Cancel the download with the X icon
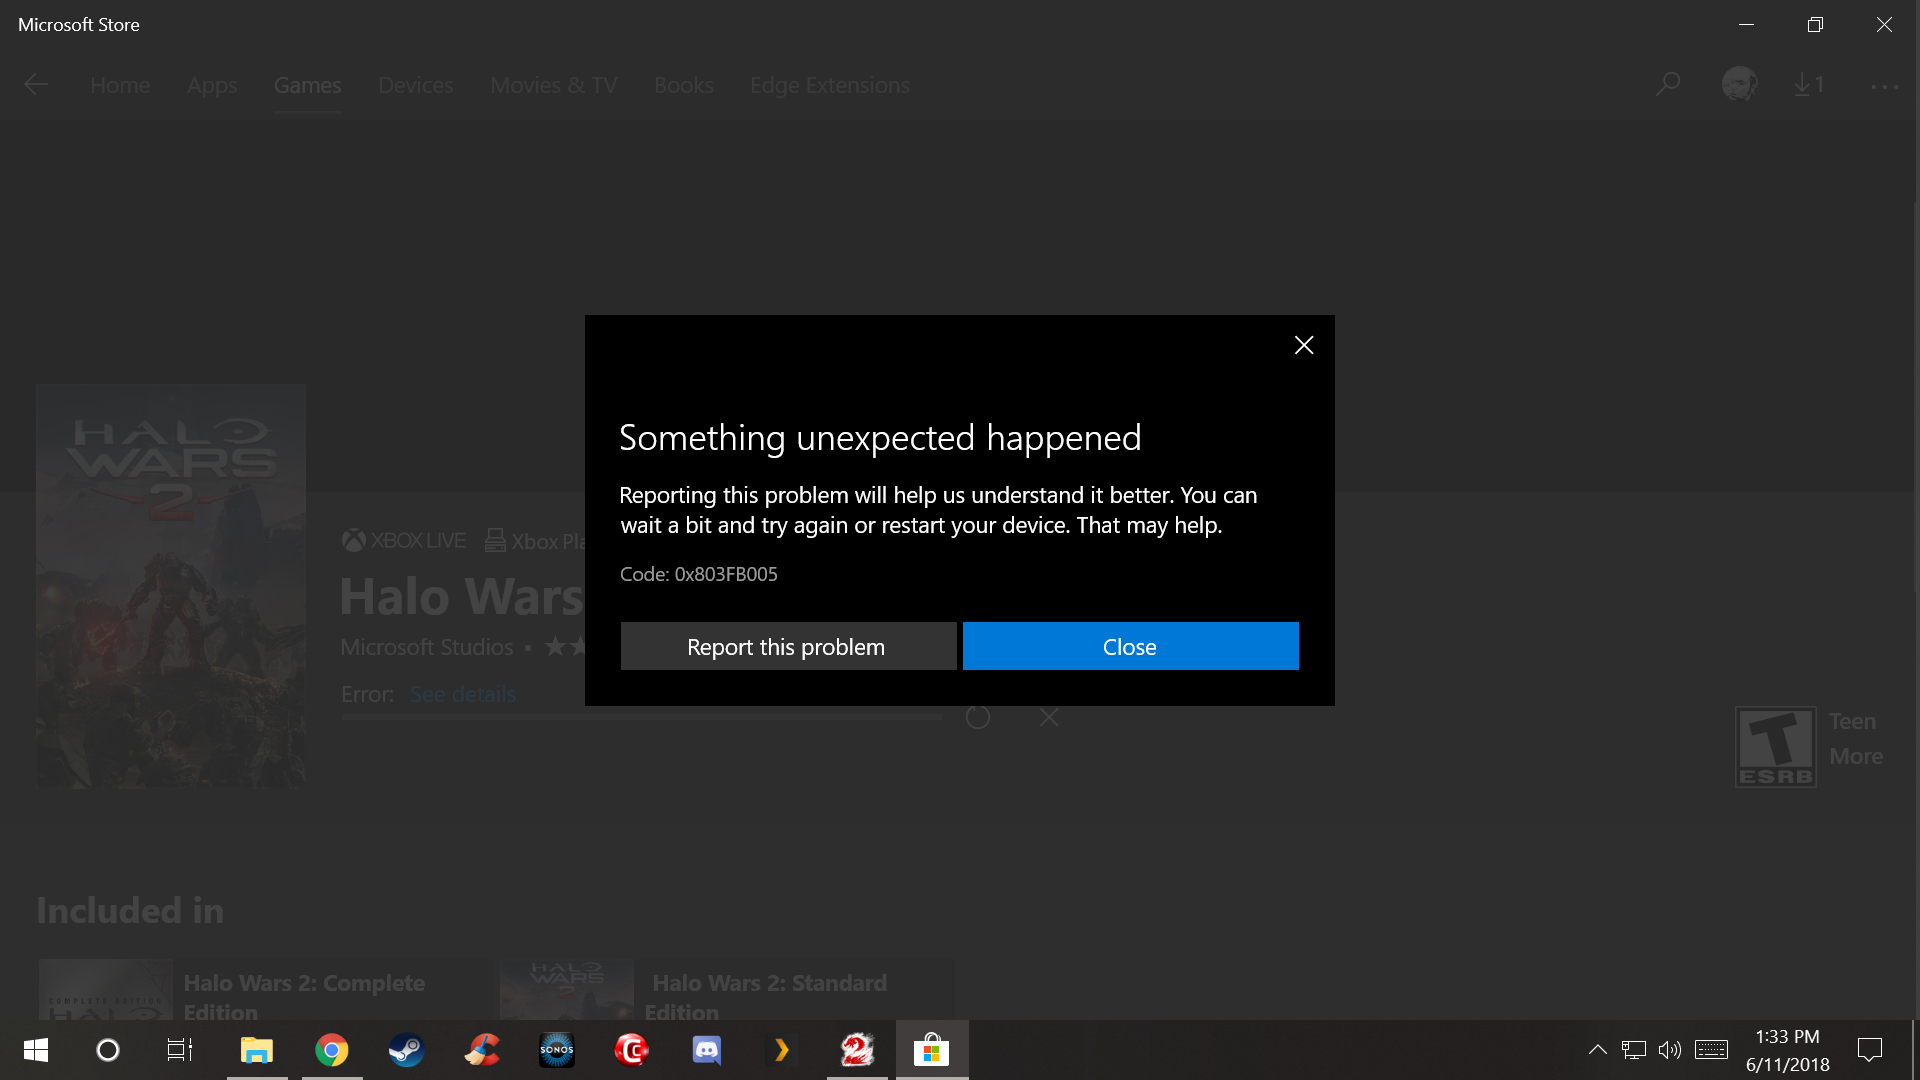 [x=1049, y=717]
